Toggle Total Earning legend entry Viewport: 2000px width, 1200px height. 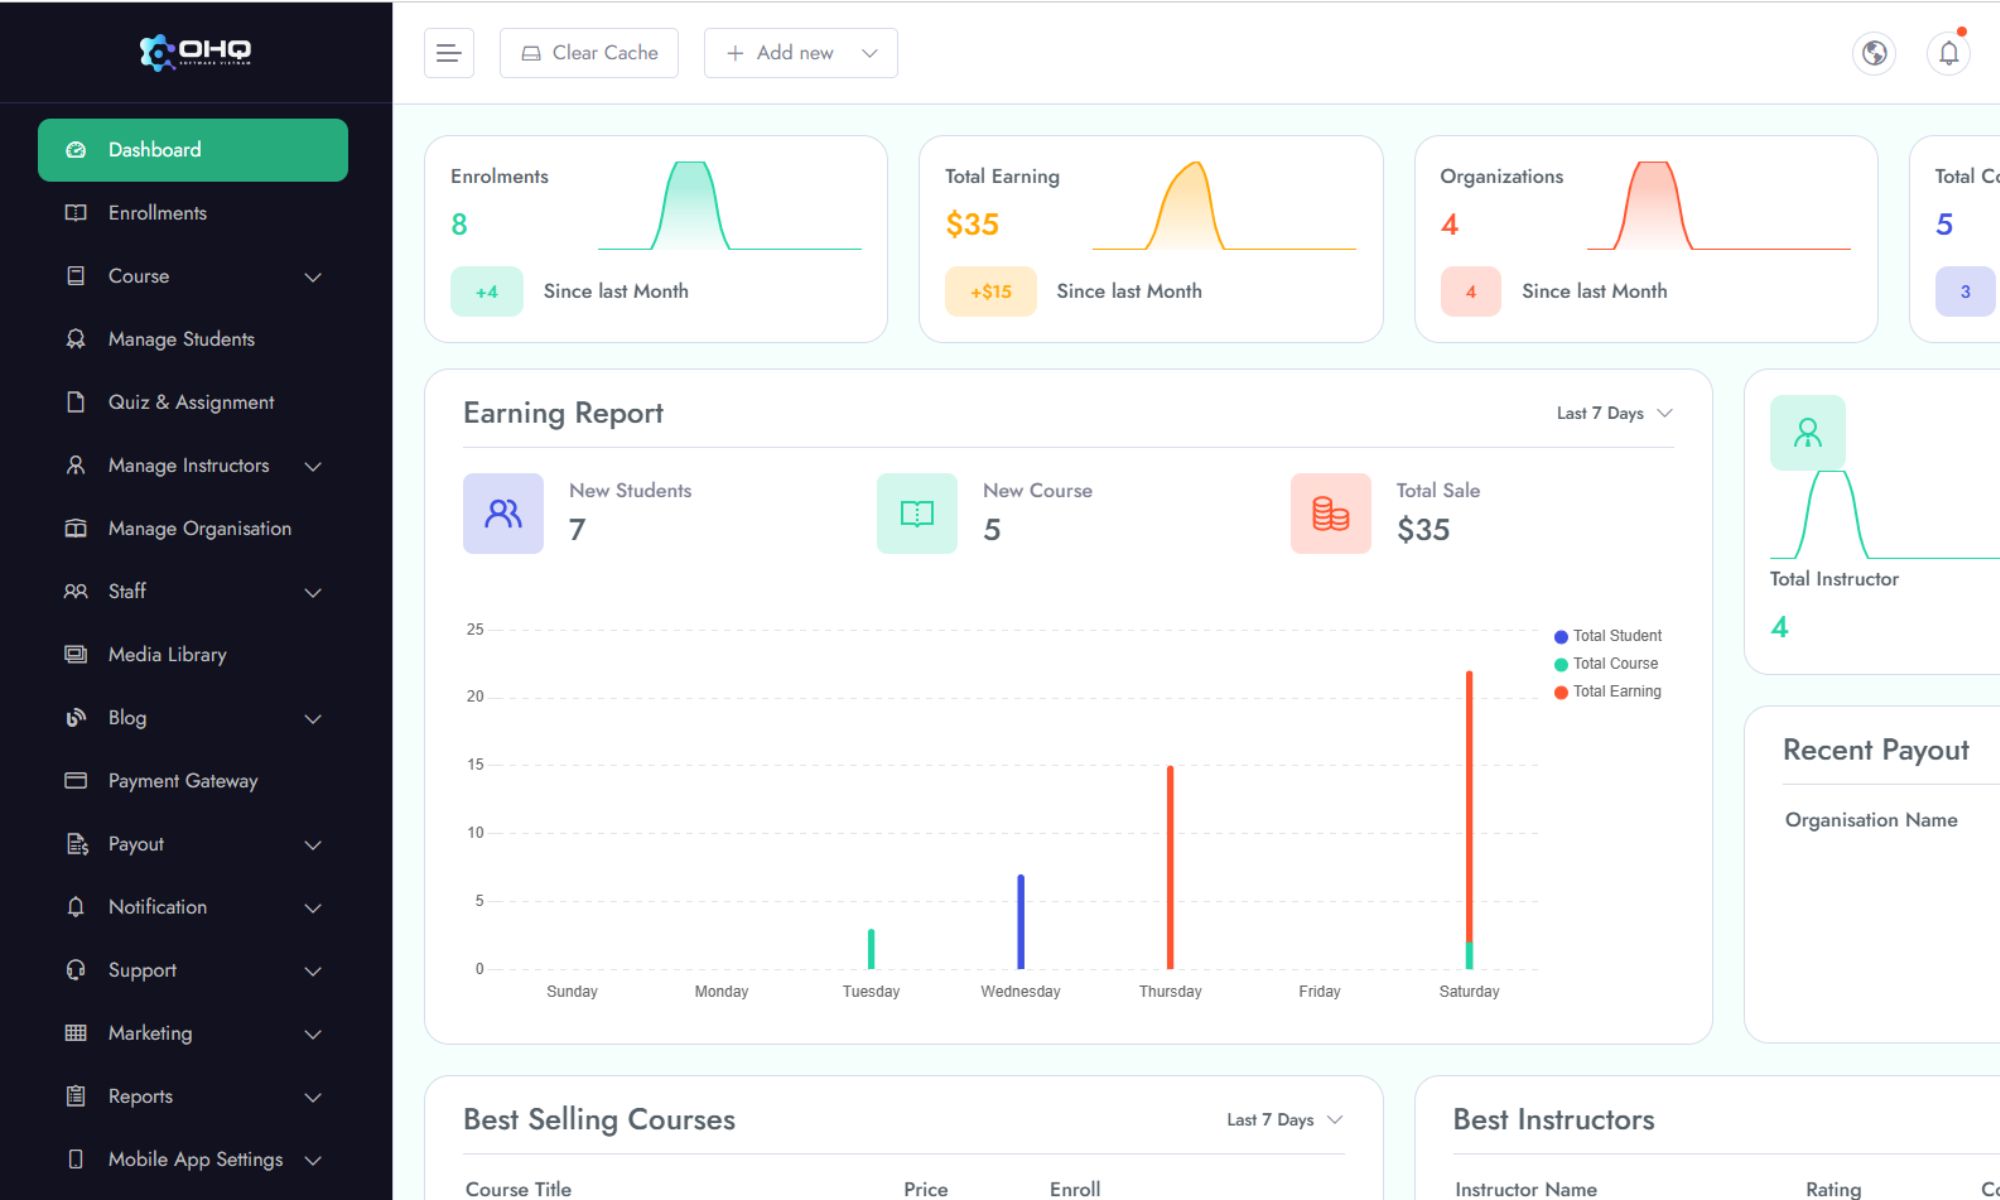(x=1608, y=692)
